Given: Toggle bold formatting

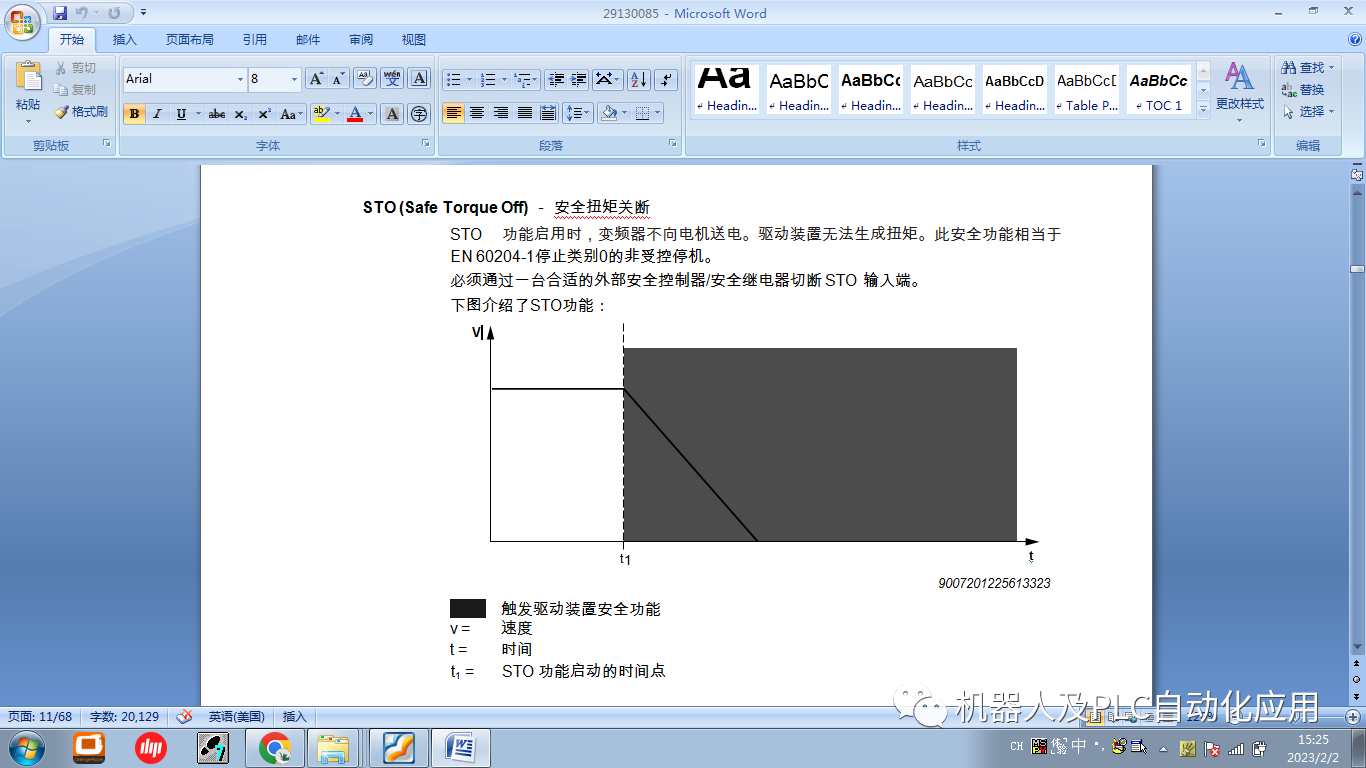Looking at the screenshot, I should [135, 114].
